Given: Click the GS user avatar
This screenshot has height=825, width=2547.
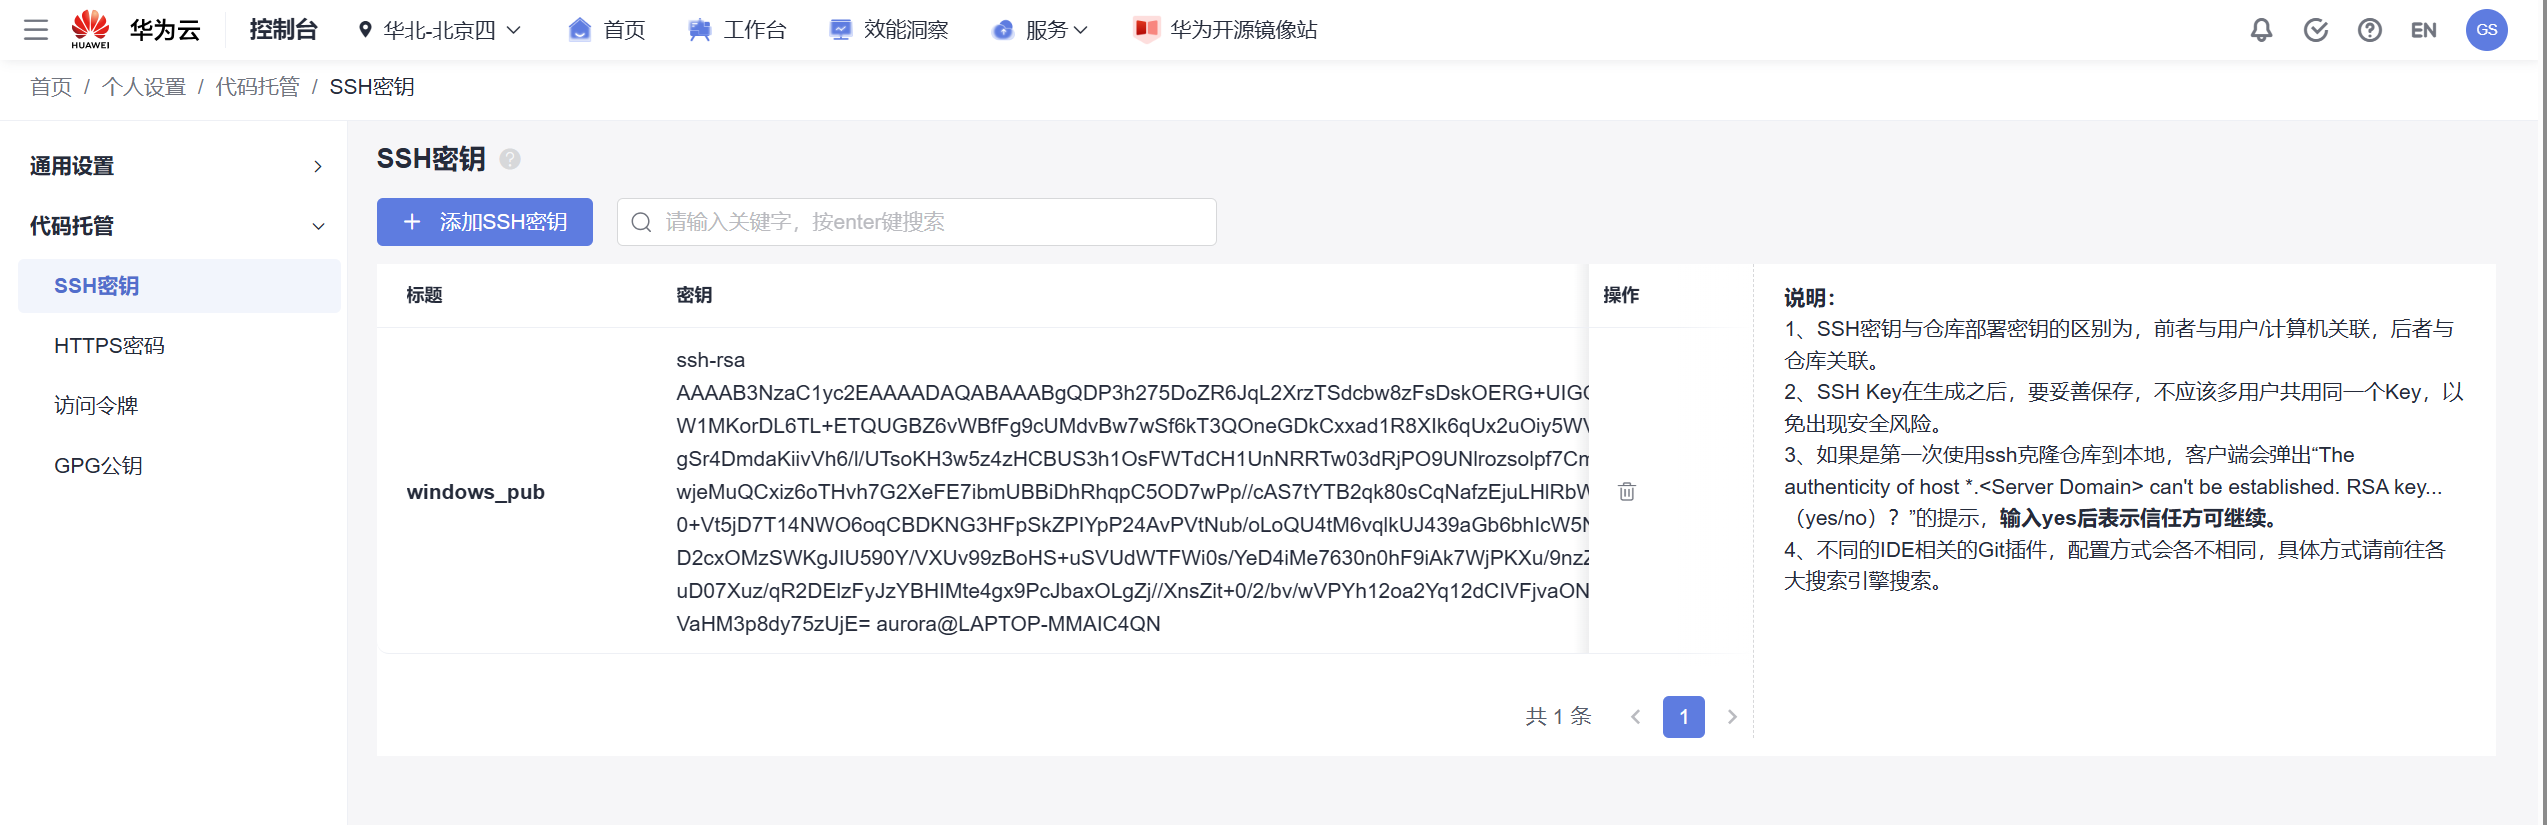Looking at the screenshot, I should [2487, 30].
